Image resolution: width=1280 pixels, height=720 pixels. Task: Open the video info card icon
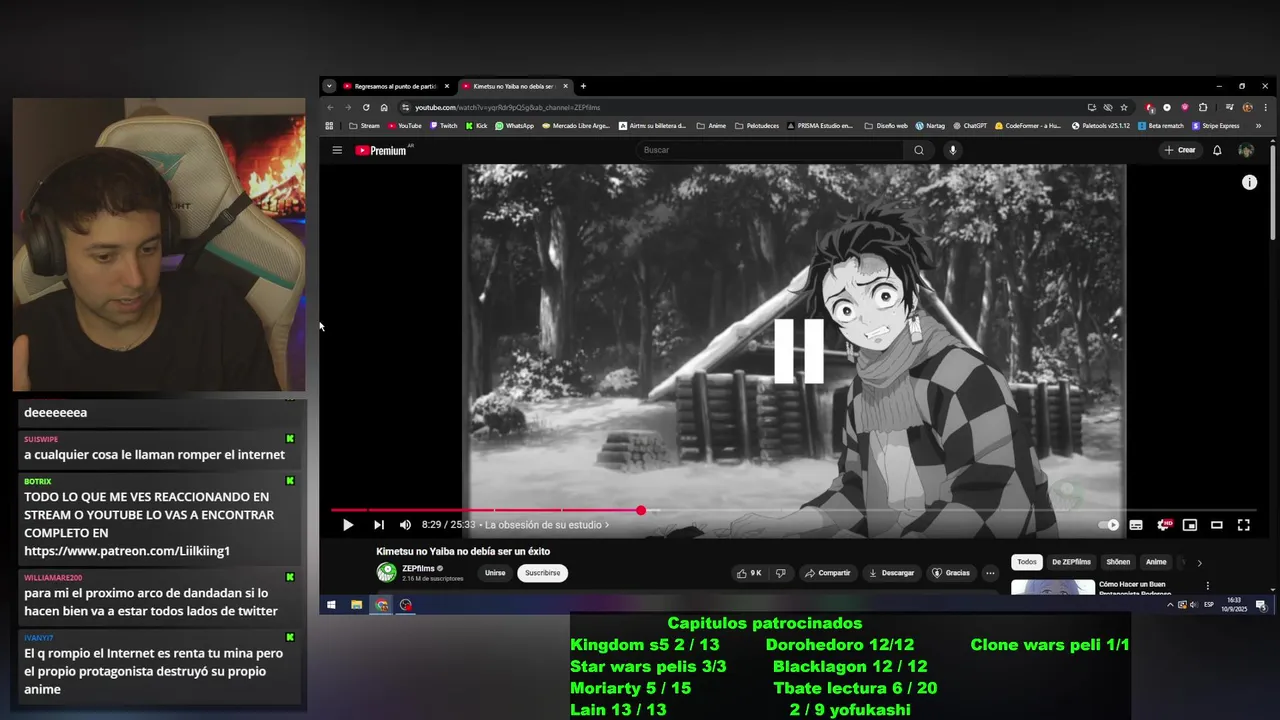point(1249,182)
